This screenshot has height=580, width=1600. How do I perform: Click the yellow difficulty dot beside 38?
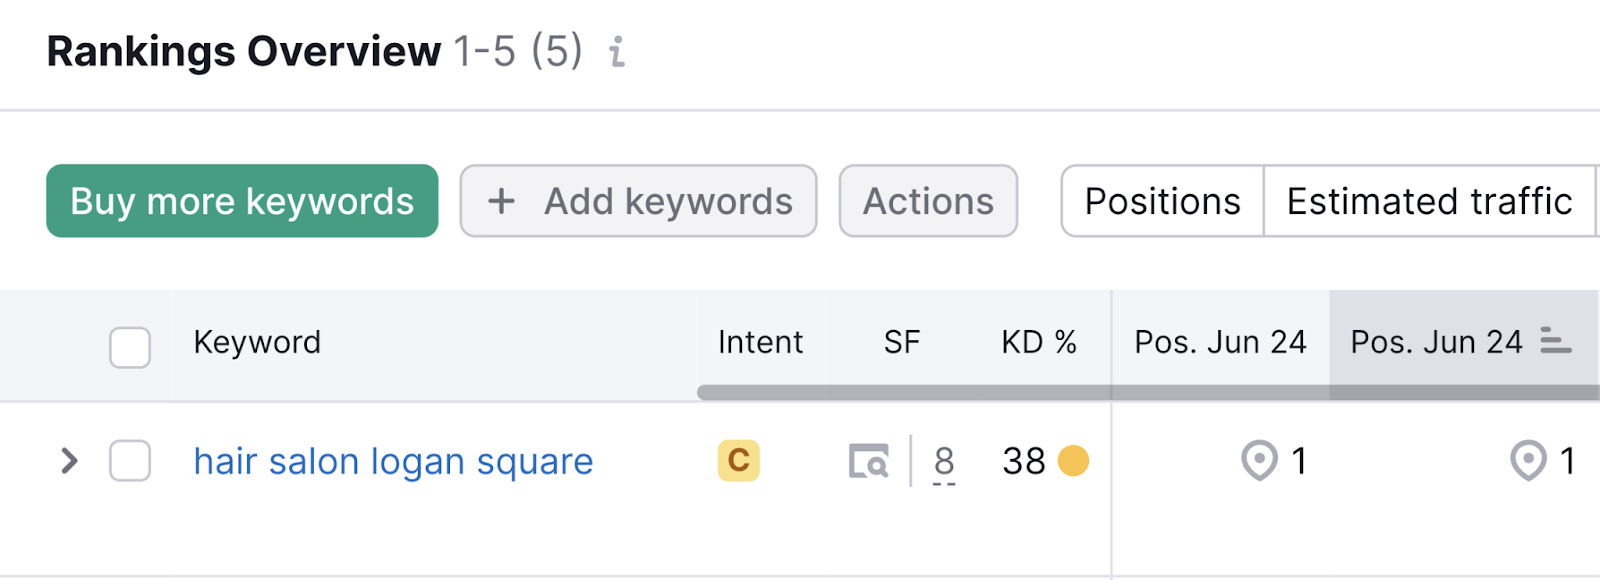pyautogui.click(x=1073, y=461)
